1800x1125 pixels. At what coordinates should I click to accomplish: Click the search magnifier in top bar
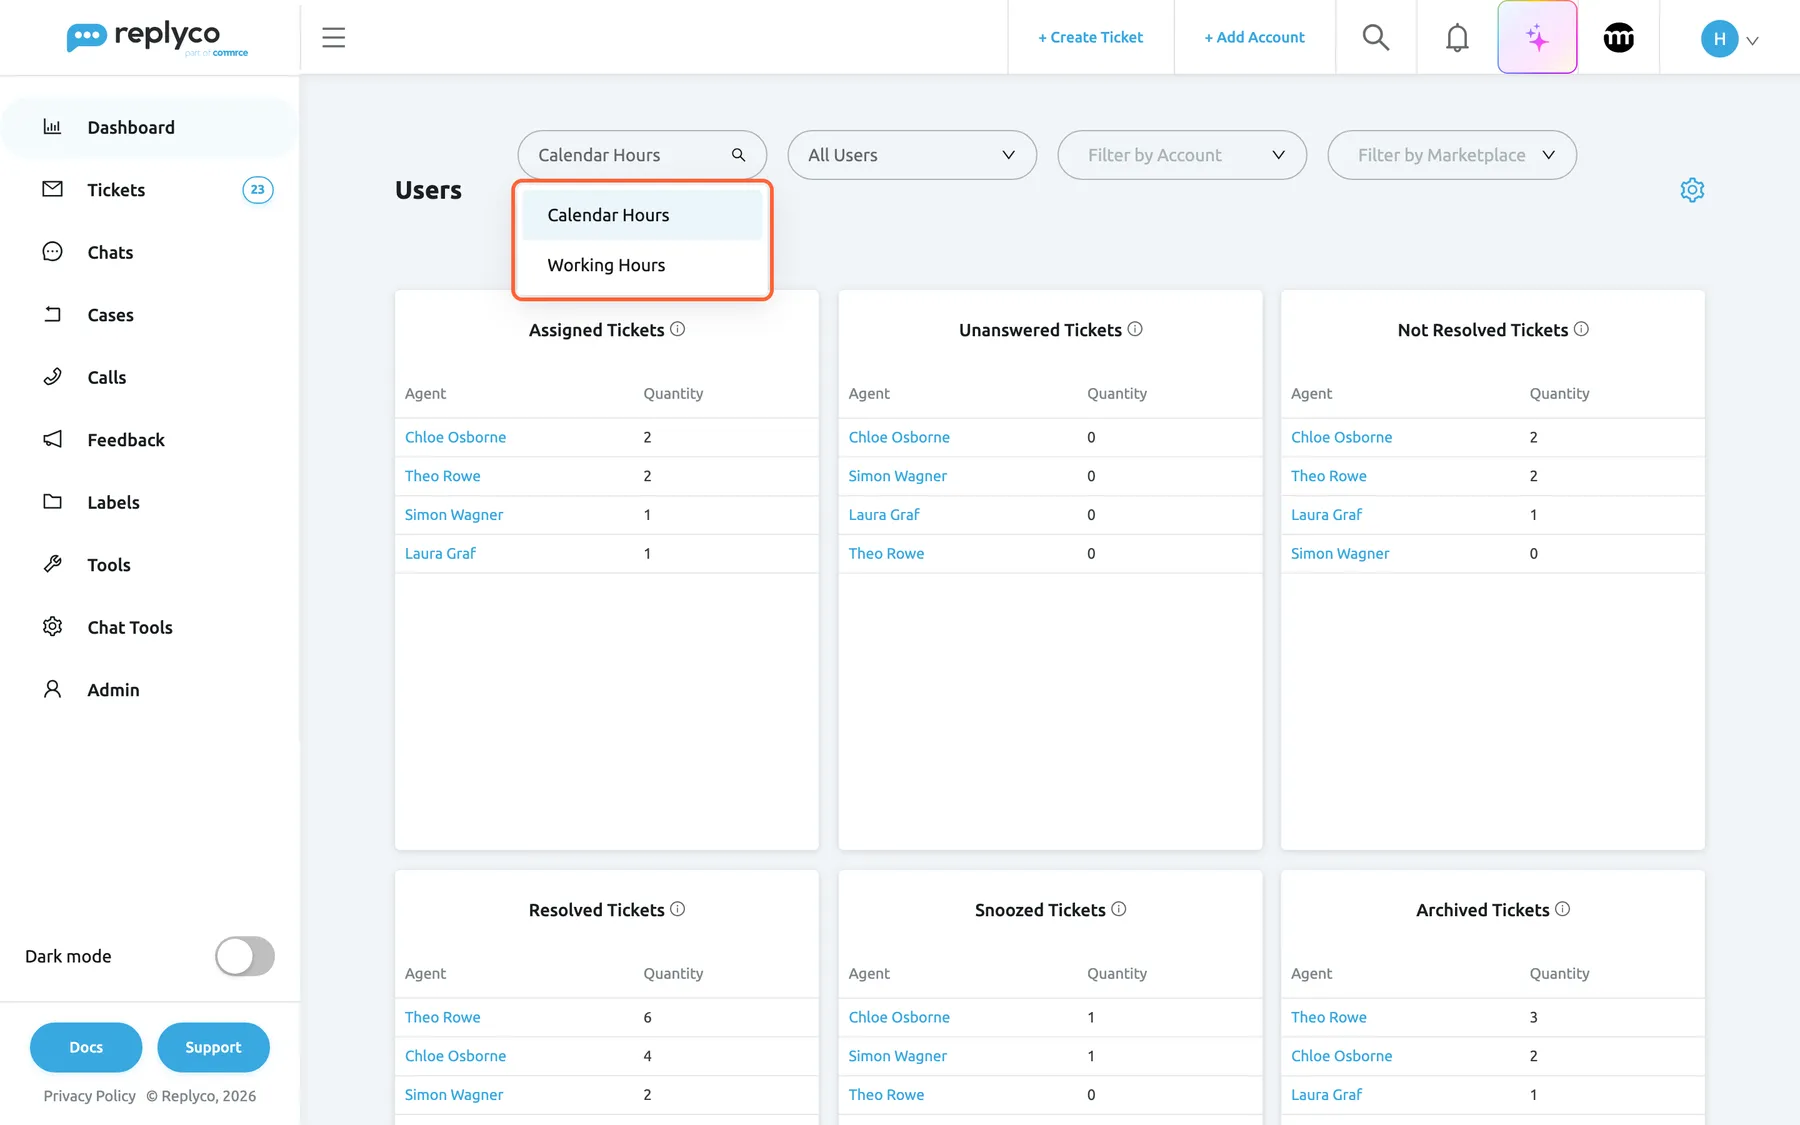click(x=1376, y=38)
